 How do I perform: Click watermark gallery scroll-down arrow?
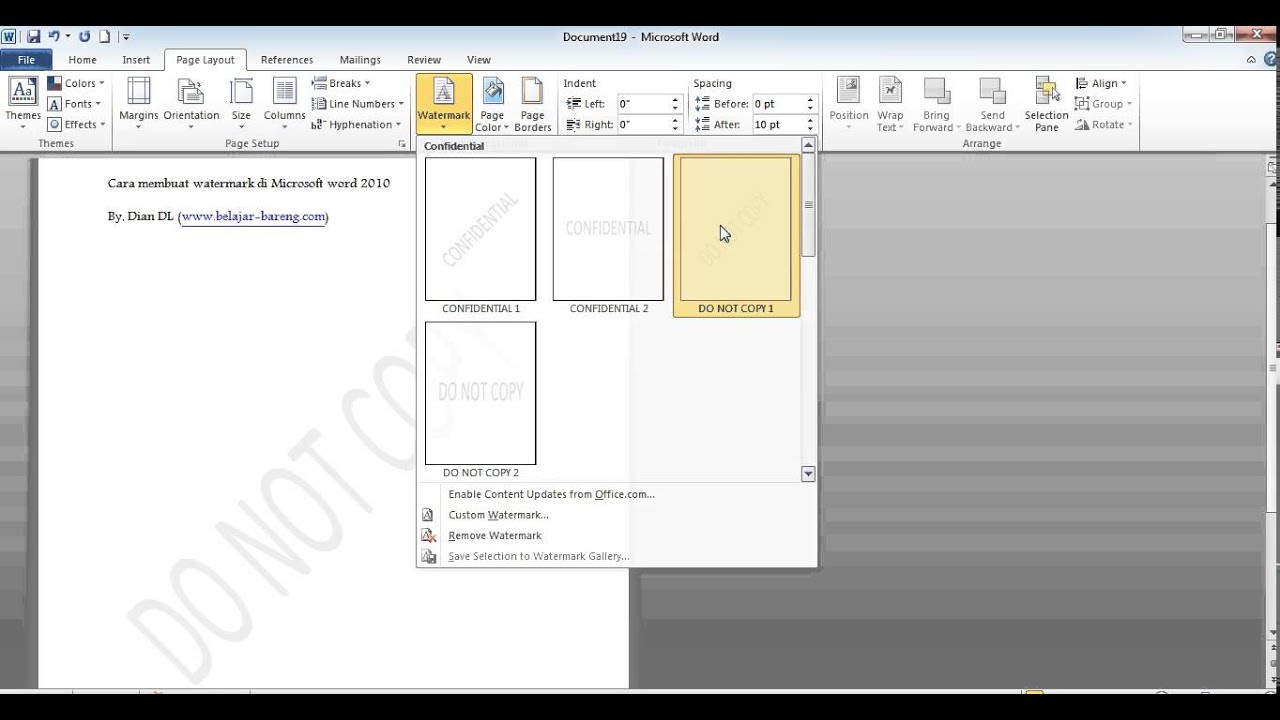808,474
